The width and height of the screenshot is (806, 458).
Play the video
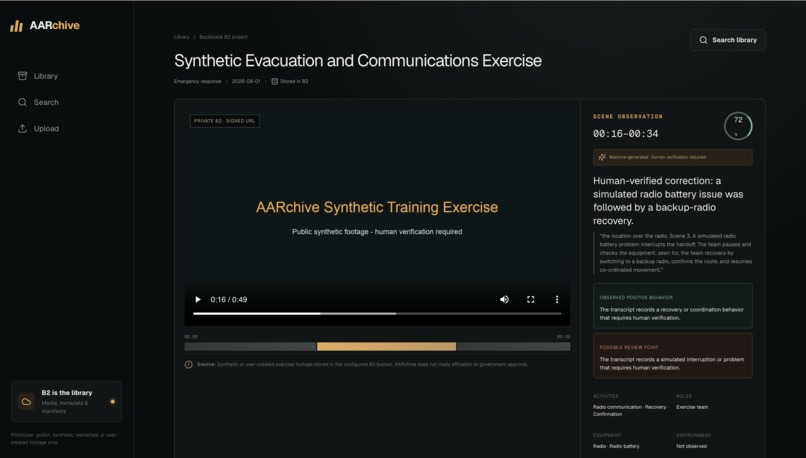[x=198, y=300]
